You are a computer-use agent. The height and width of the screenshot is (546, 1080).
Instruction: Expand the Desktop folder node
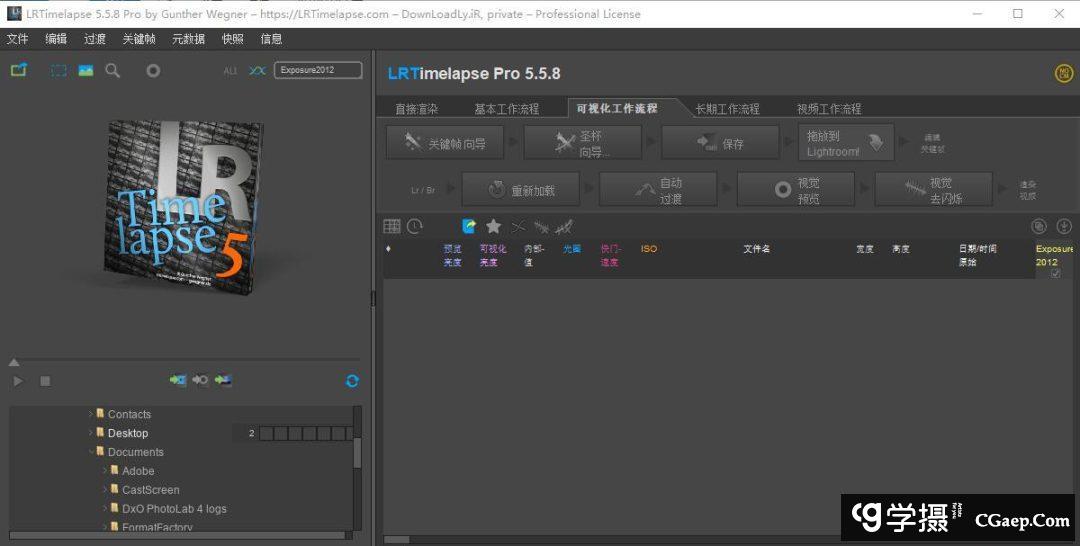coord(90,432)
